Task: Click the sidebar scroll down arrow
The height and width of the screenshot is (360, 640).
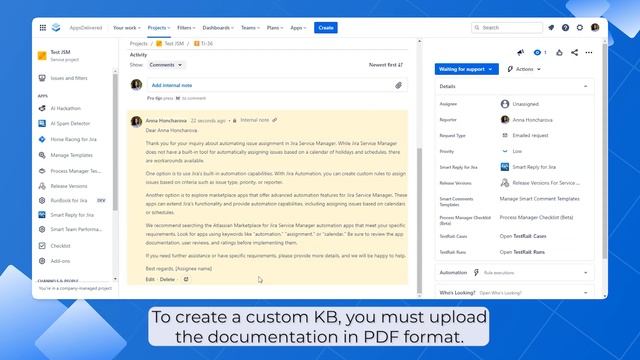Action: coord(115,279)
